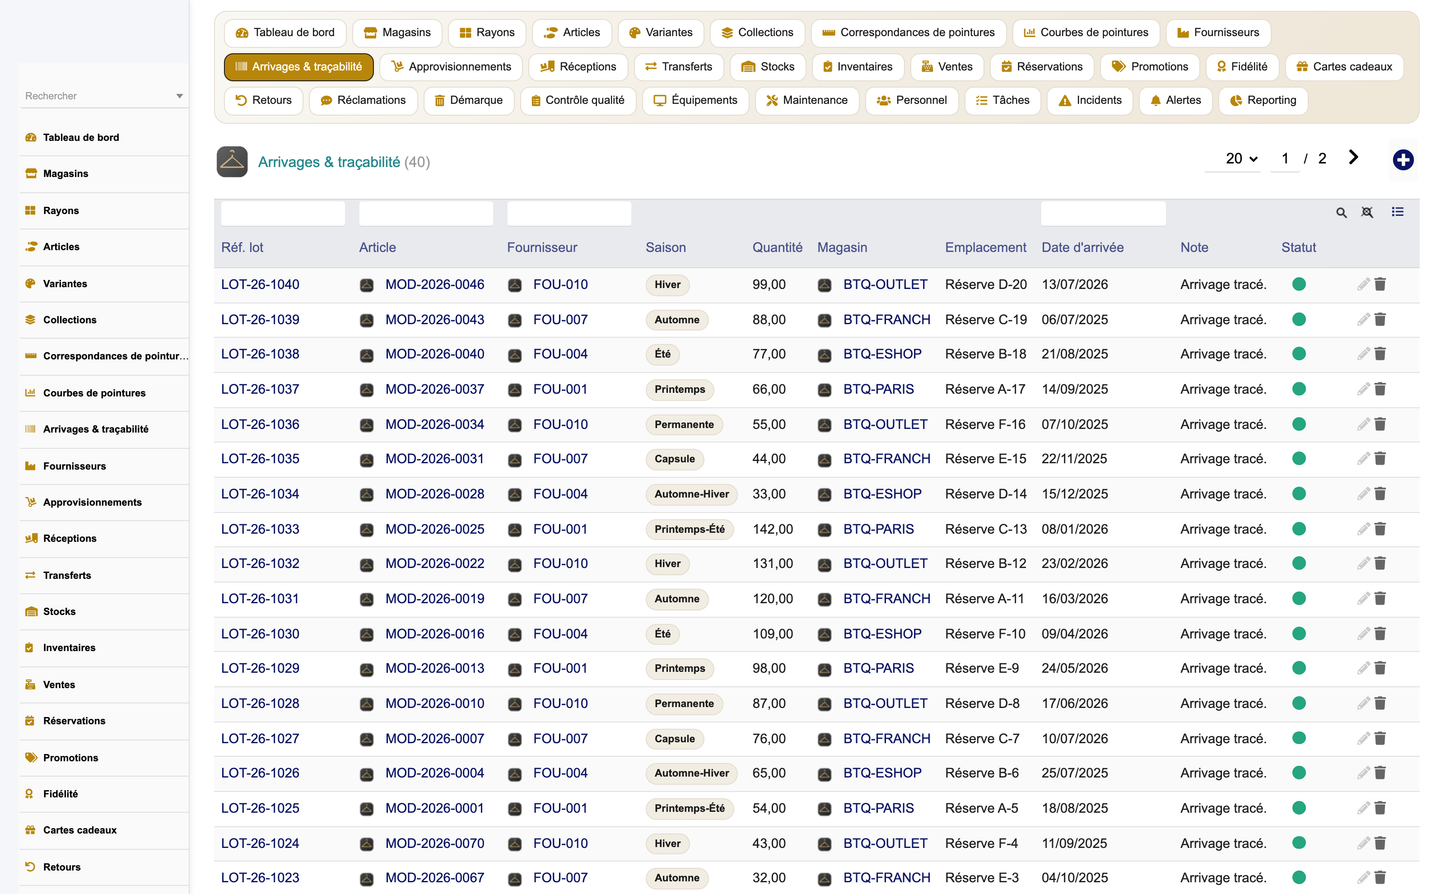Viewport: 1445px width, 894px height.
Task: Edit row LOT-26-1029 with pencil icon
Action: tap(1363, 668)
